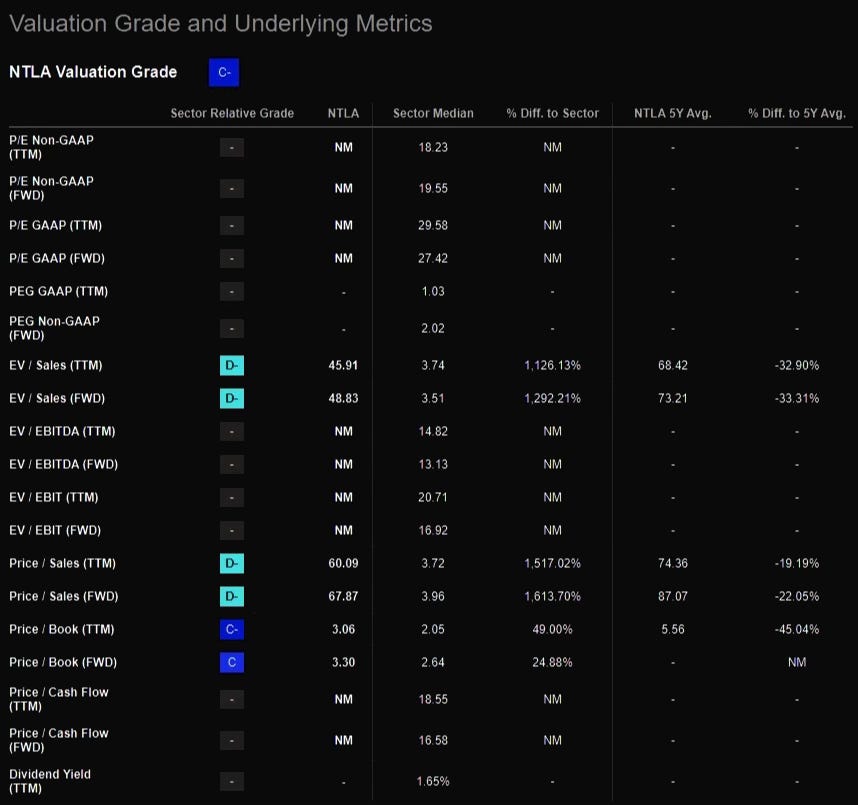
Task: Click the Price / Cash Flow (TTM) grade badge
Action: [232, 699]
